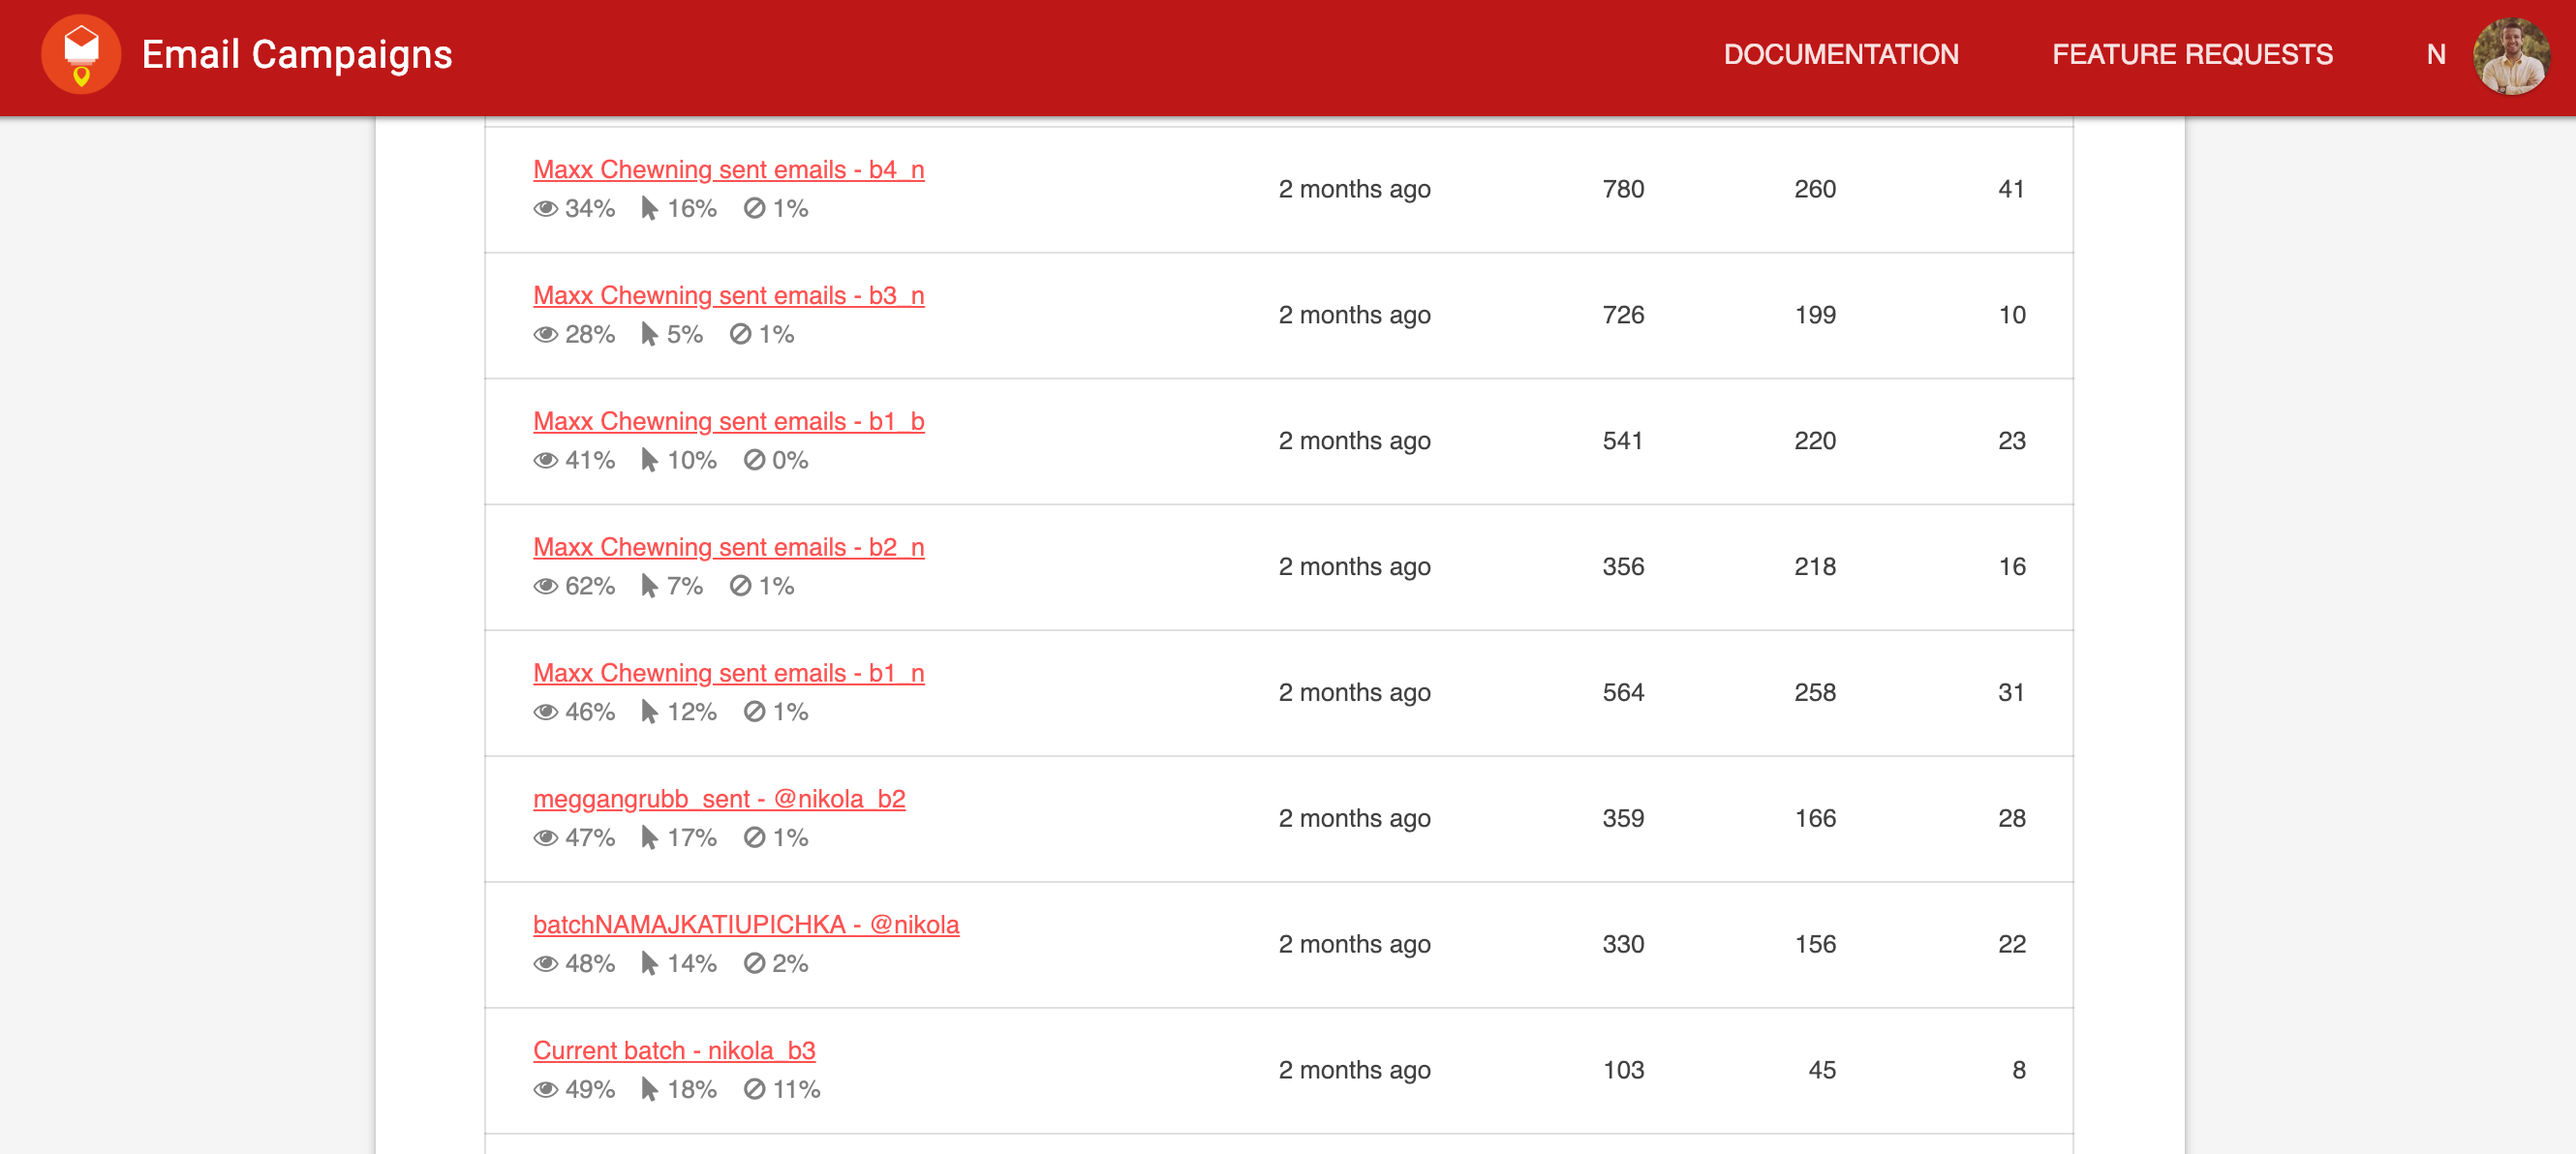The height and width of the screenshot is (1154, 2576).
Task: Click the bounce icon beside 0%
Action: pyautogui.click(x=754, y=461)
